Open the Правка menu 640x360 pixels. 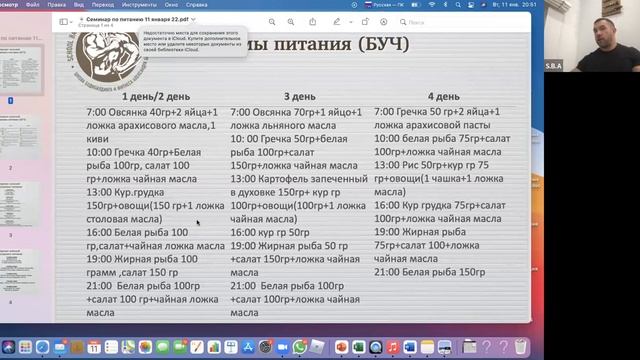(x=56, y=4)
